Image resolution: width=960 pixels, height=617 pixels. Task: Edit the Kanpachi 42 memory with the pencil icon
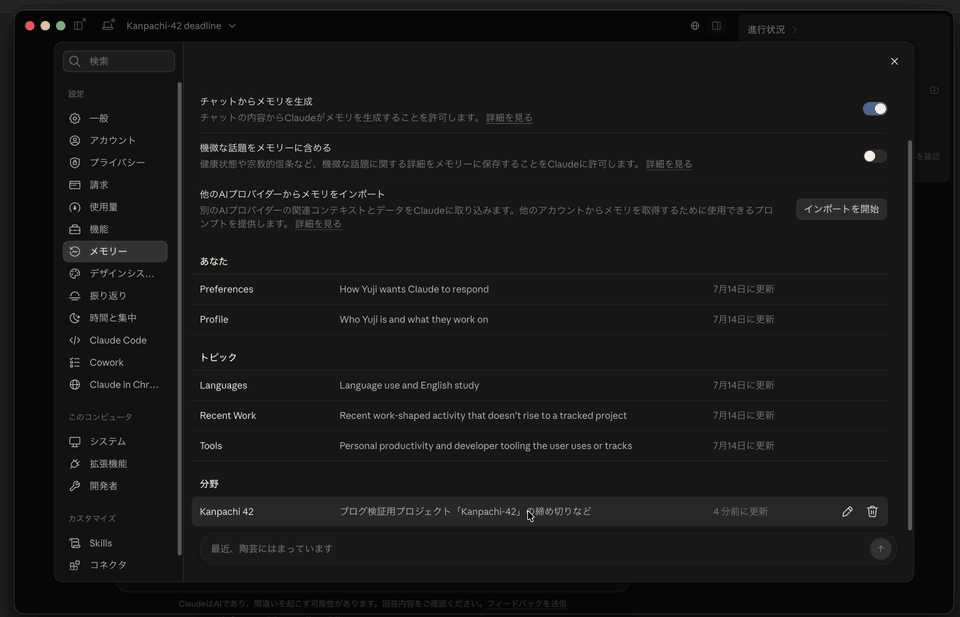(x=847, y=511)
